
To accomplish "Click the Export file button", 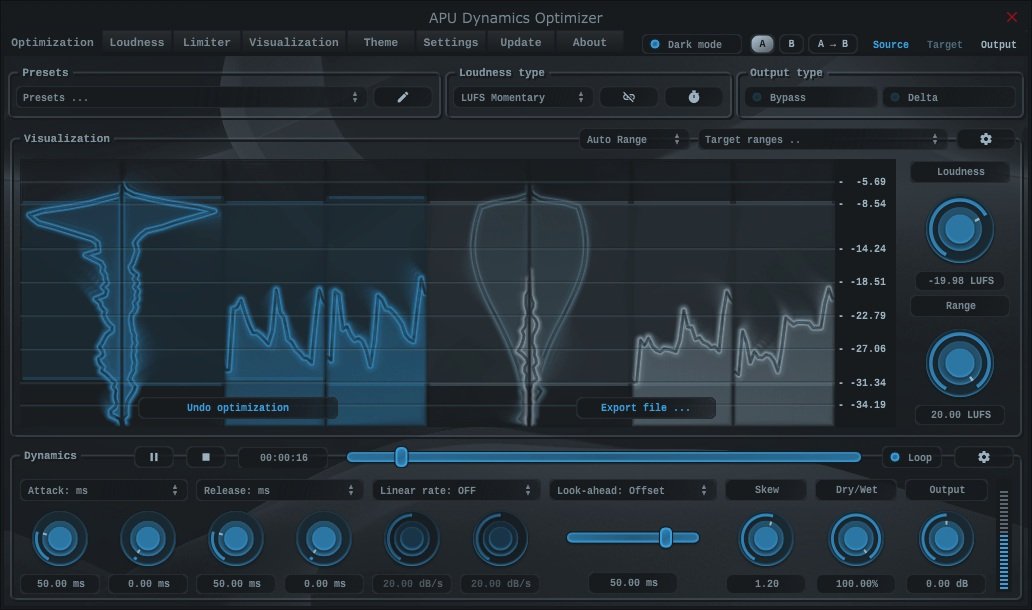I will pyautogui.click(x=646, y=408).
